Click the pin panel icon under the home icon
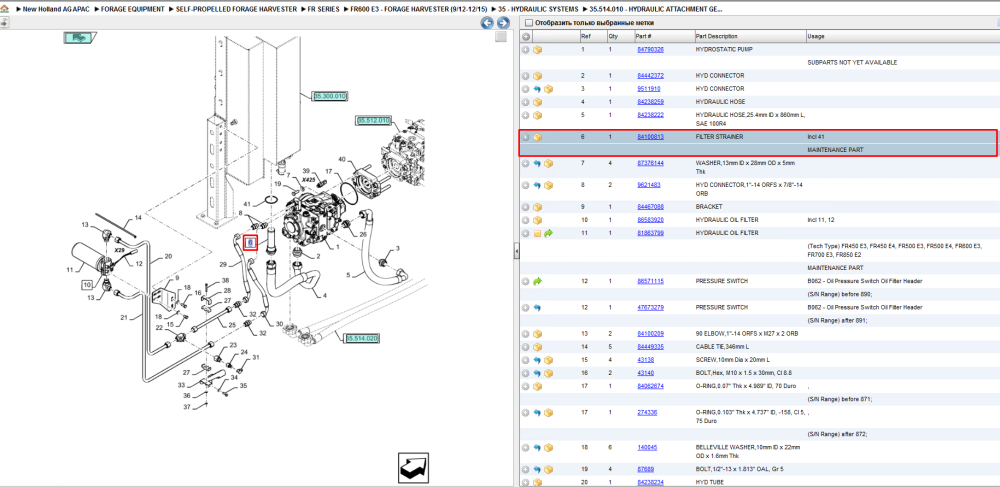Screen dimensions: 1000x487 4,23
